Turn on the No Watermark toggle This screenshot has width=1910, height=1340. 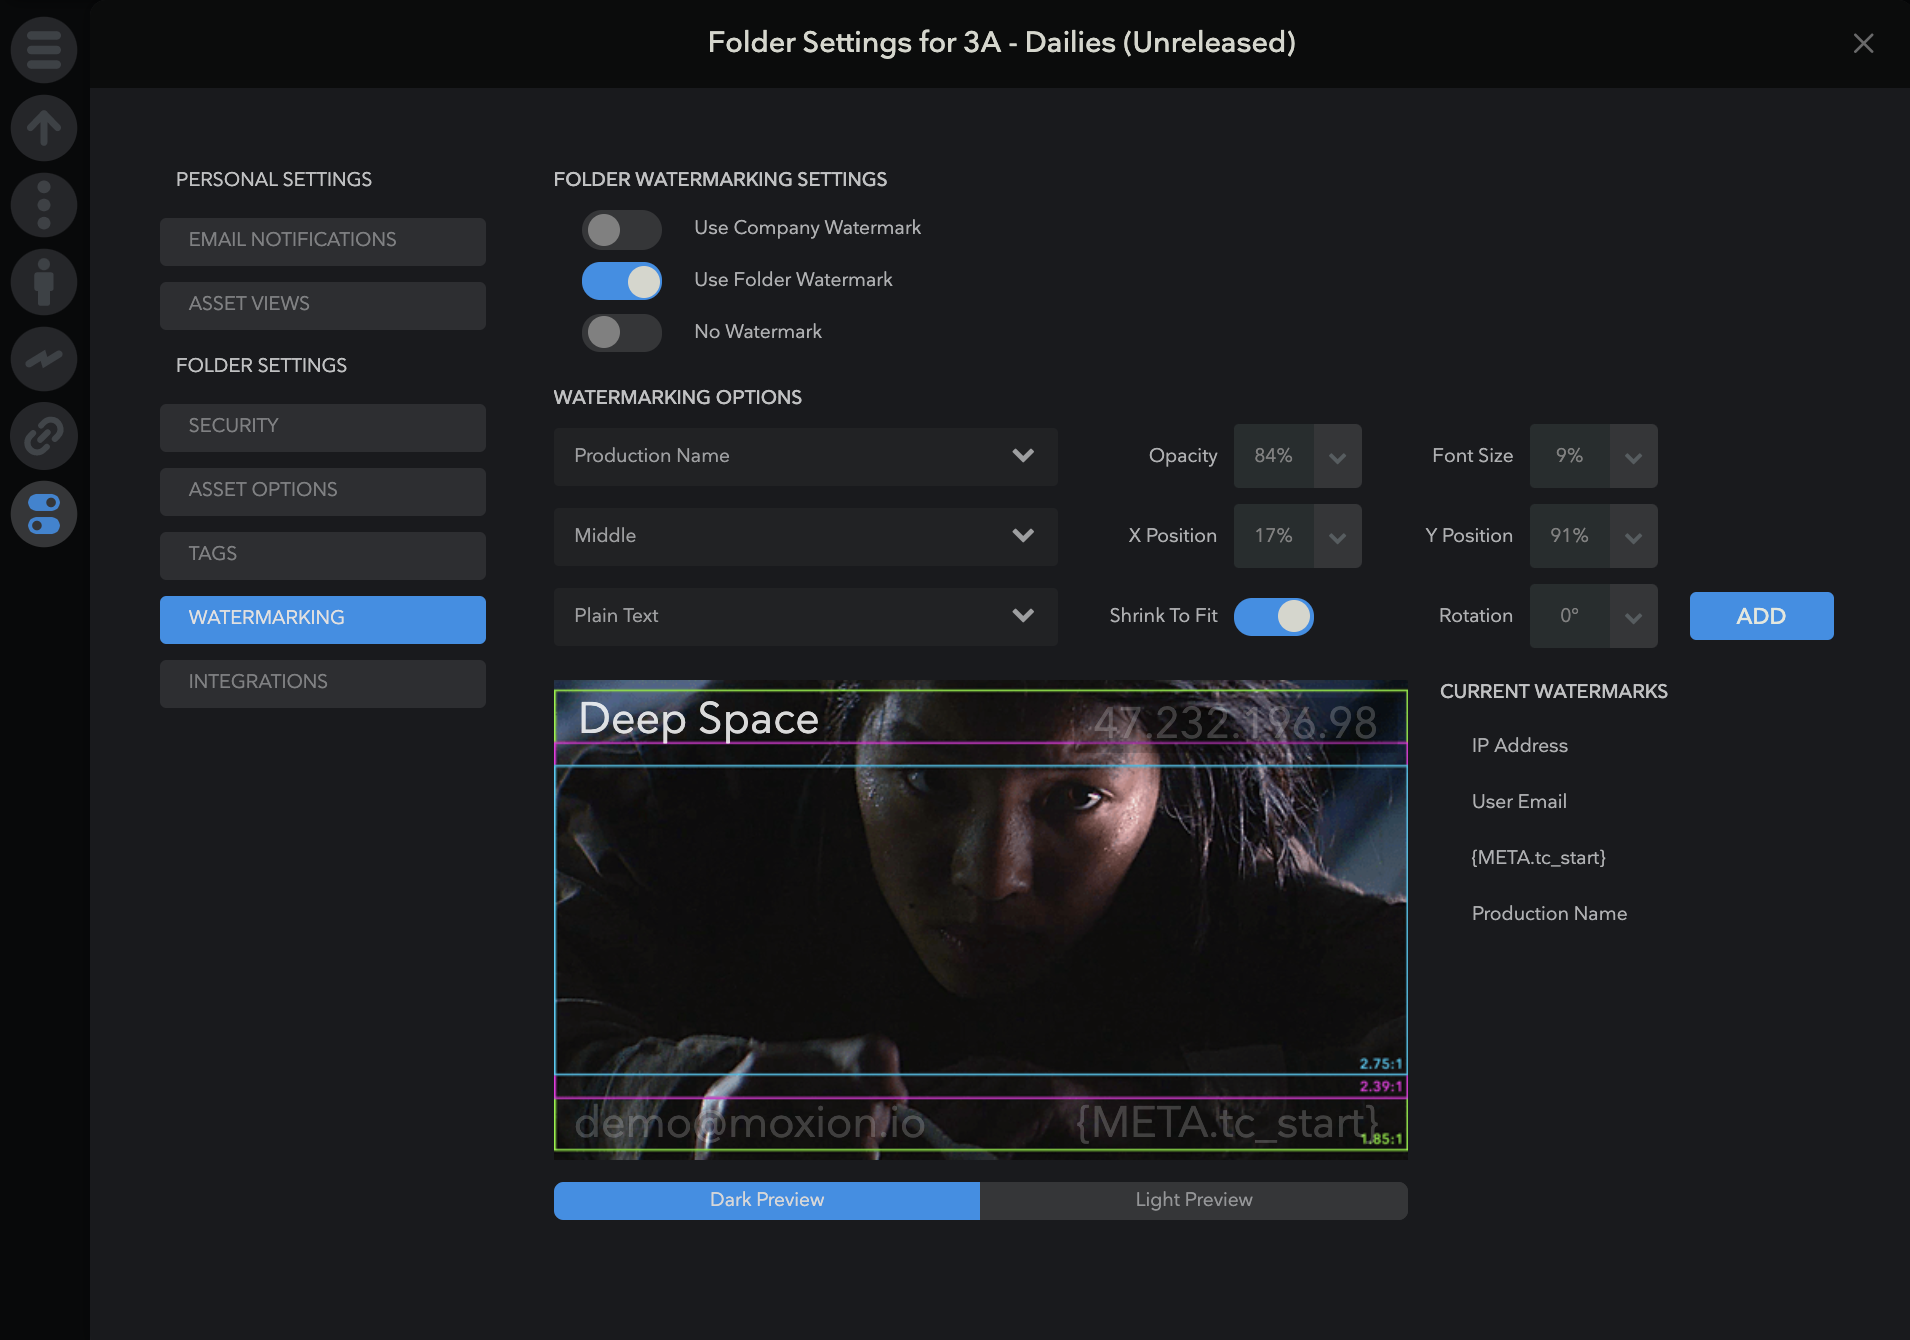tap(622, 333)
